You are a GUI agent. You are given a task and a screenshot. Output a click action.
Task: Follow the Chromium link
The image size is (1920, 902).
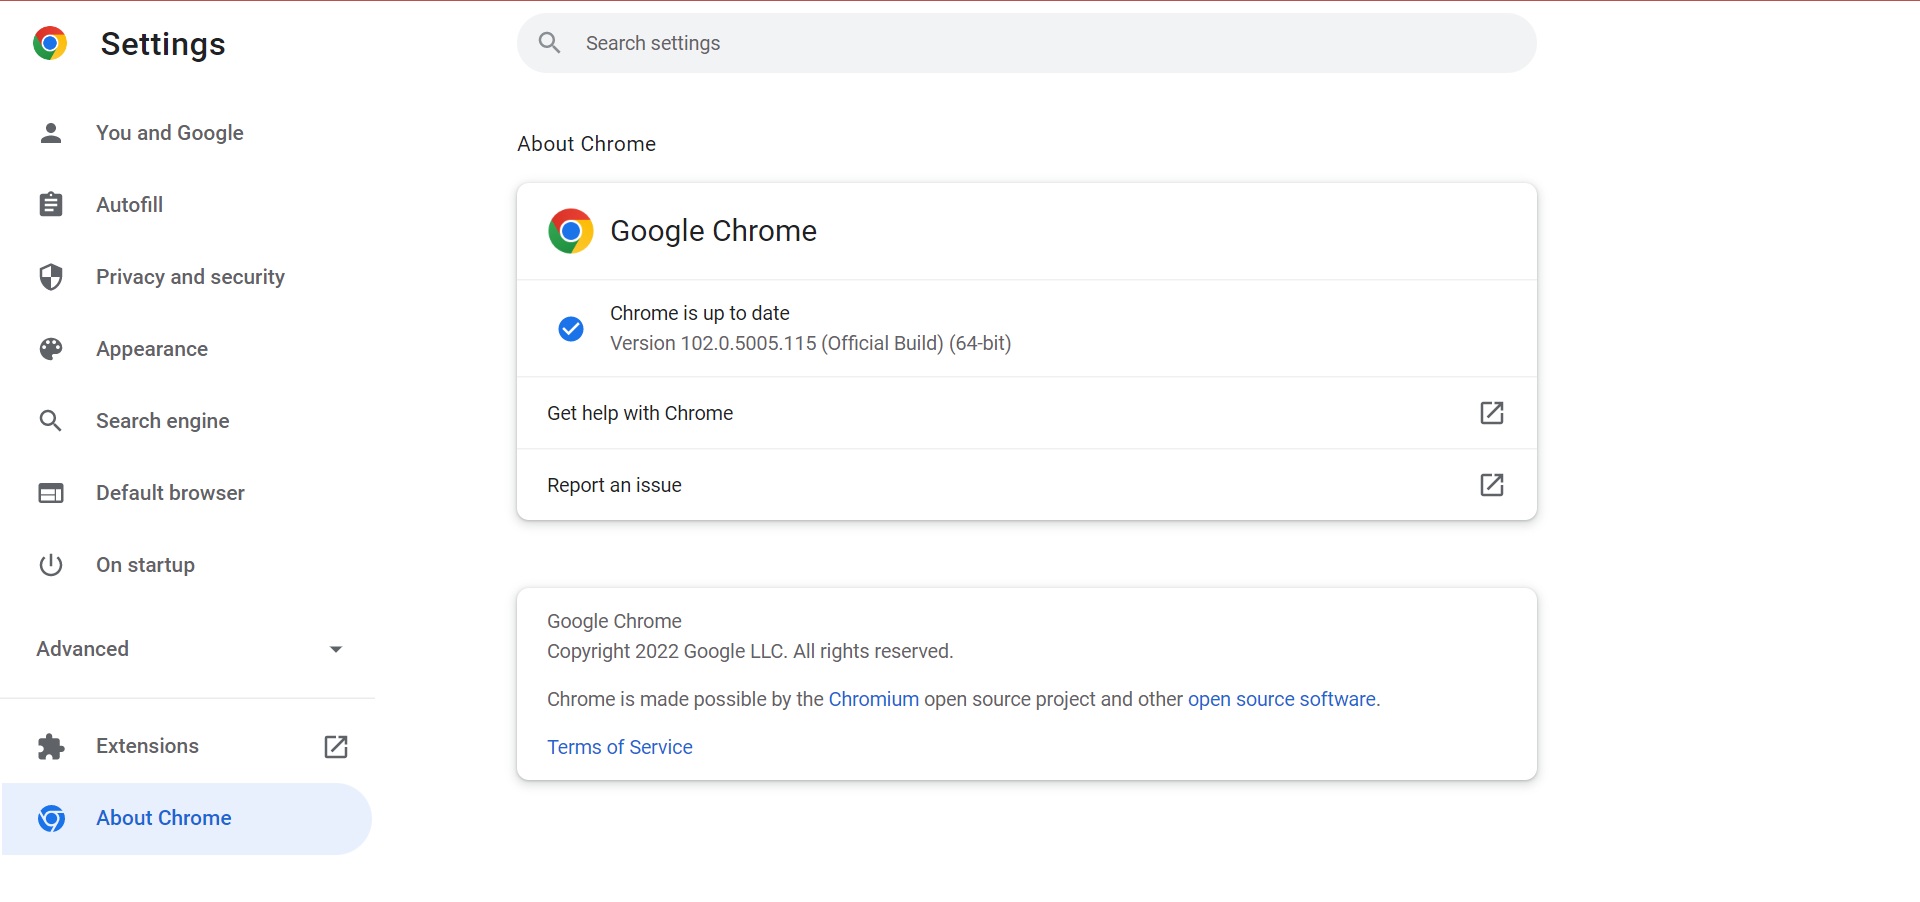click(x=873, y=699)
